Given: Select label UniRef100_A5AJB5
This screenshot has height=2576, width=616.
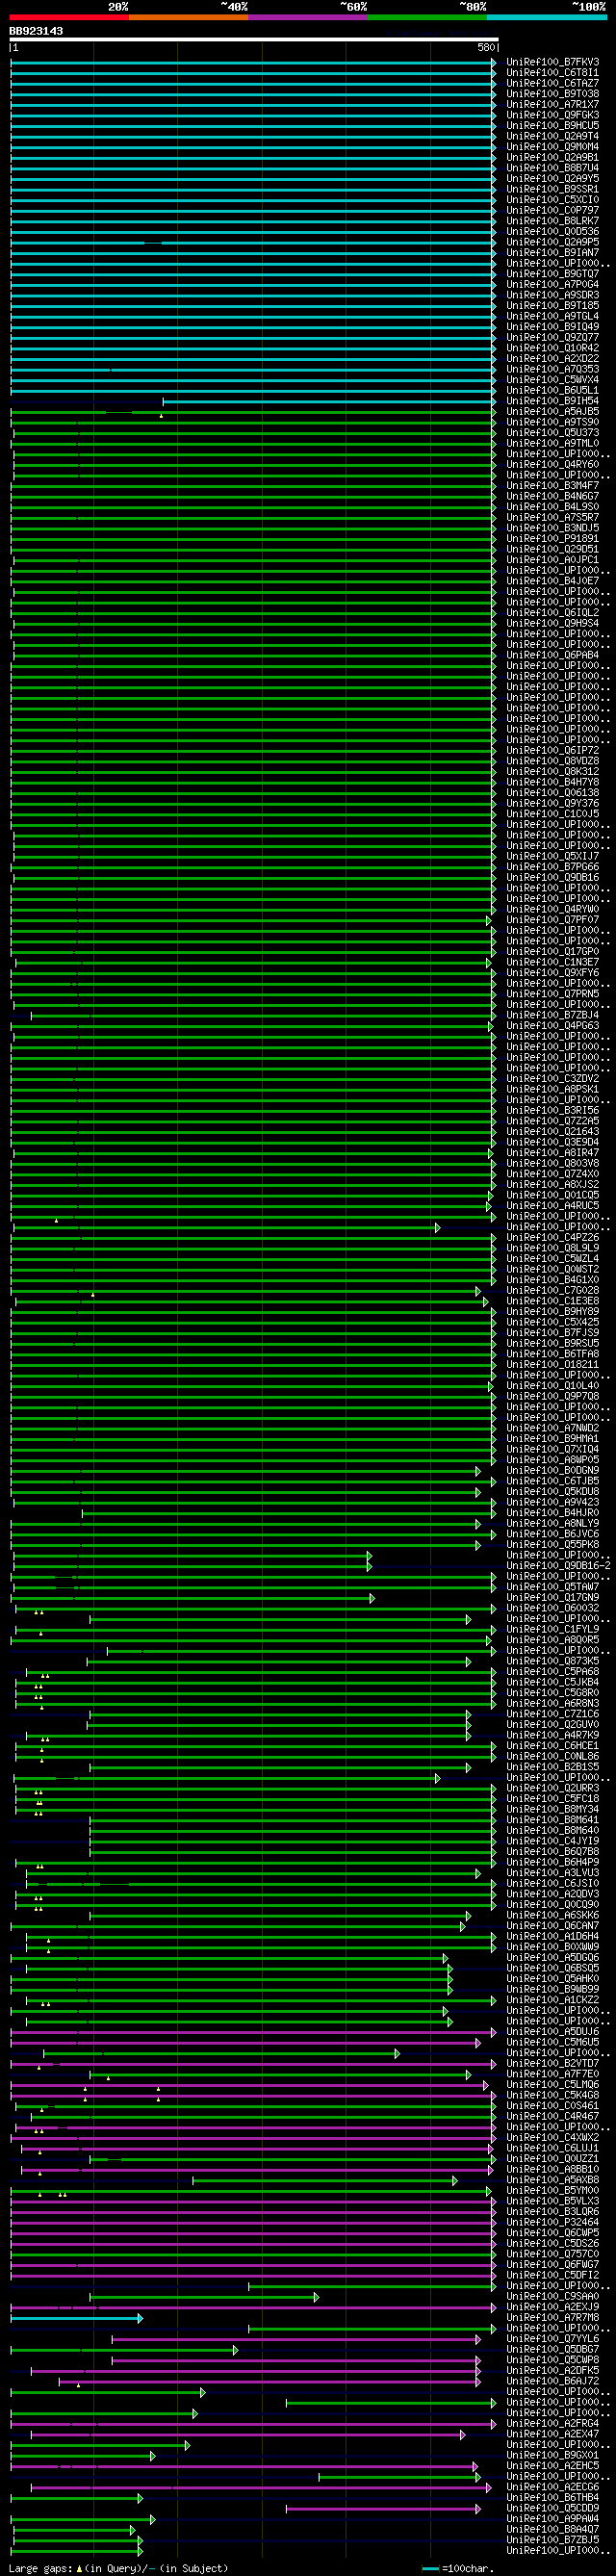Looking at the screenshot, I should coord(553,412).
